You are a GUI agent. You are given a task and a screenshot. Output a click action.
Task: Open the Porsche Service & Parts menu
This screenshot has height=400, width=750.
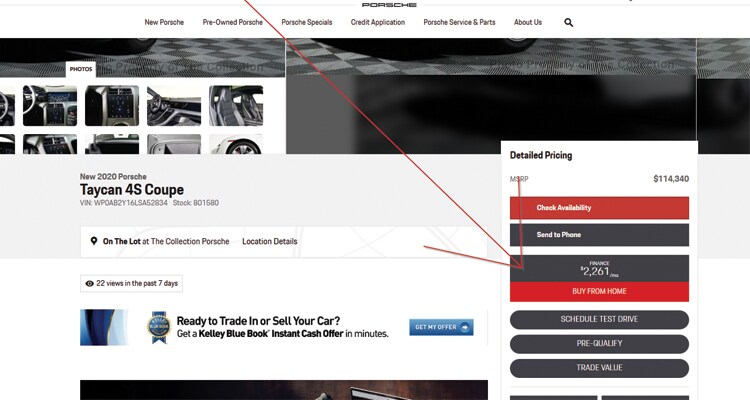(459, 22)
